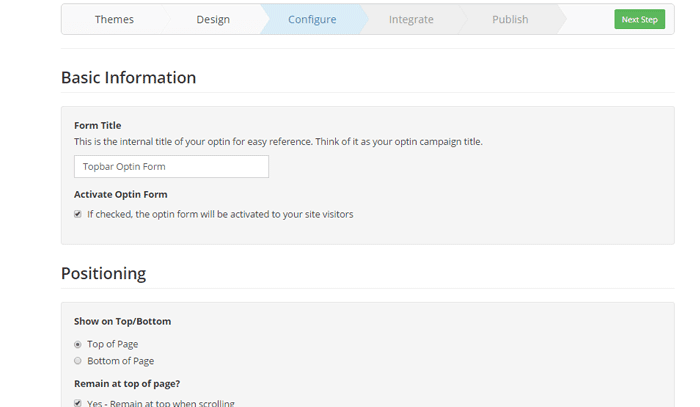Viewport: 700px width, 407px height.
Task: Go to the Integrate step tab
Action: pos(411,19)
